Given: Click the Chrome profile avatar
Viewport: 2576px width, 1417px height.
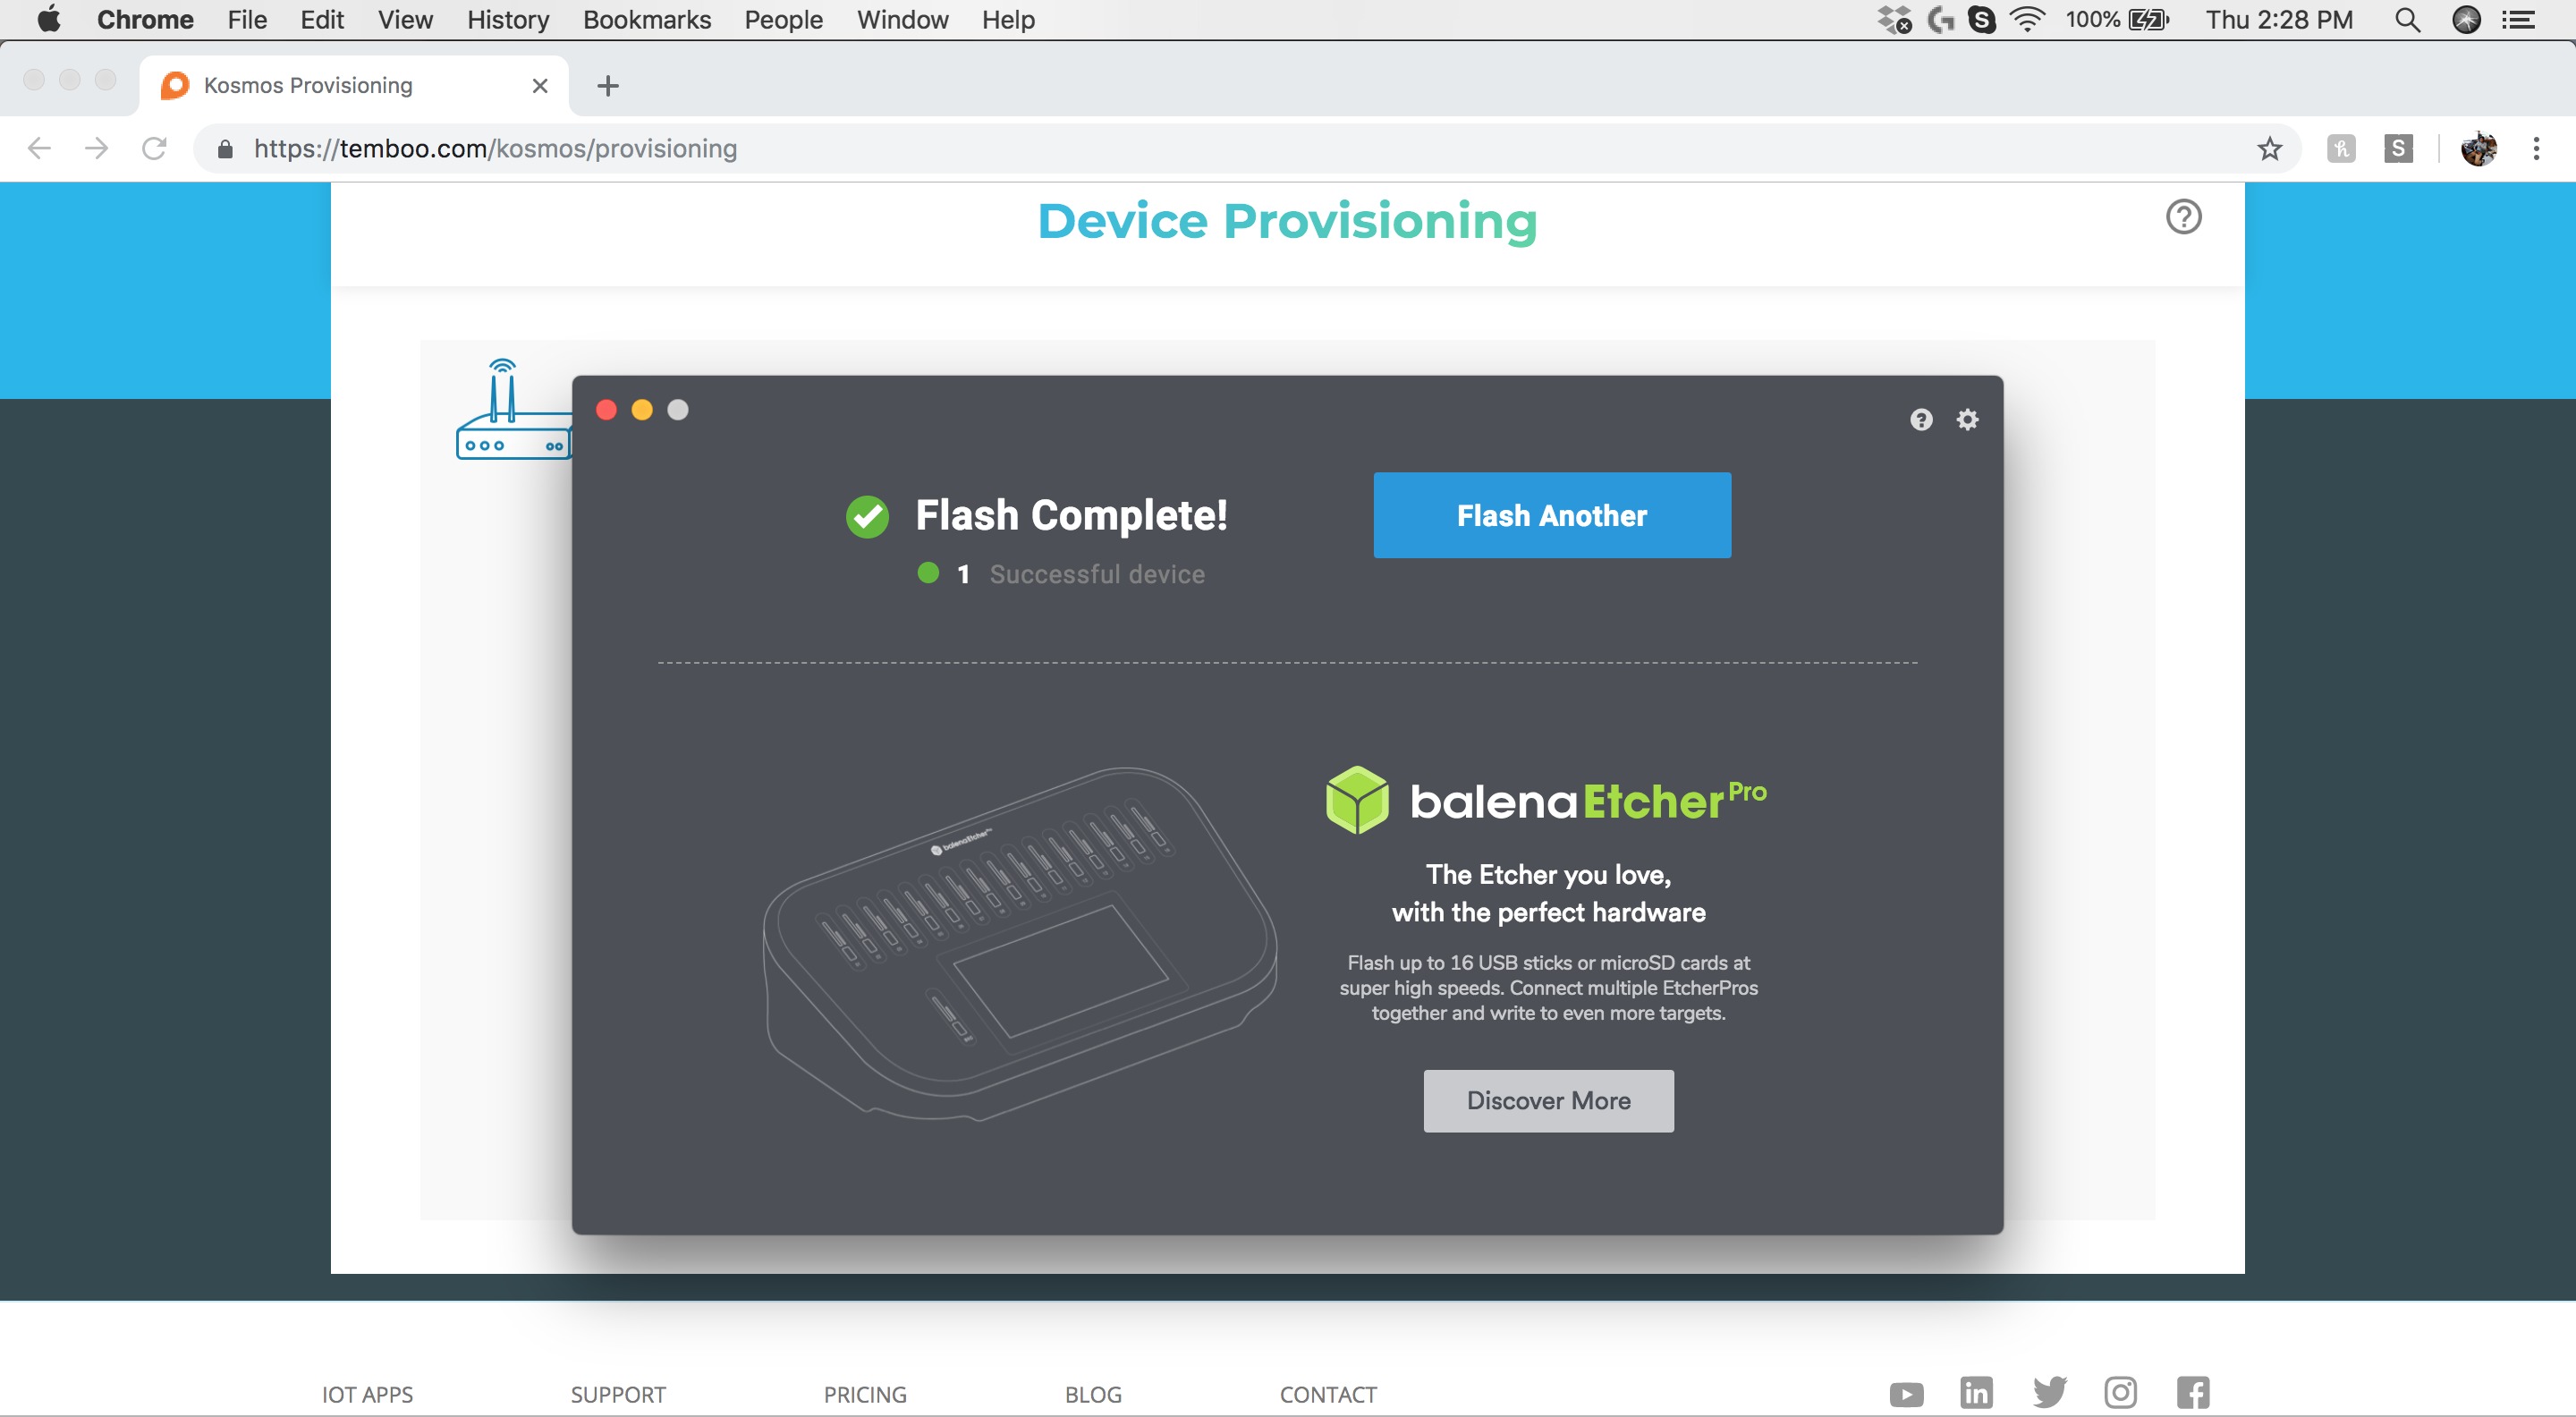Looking at the screenshot, I should pos(2478,149).
